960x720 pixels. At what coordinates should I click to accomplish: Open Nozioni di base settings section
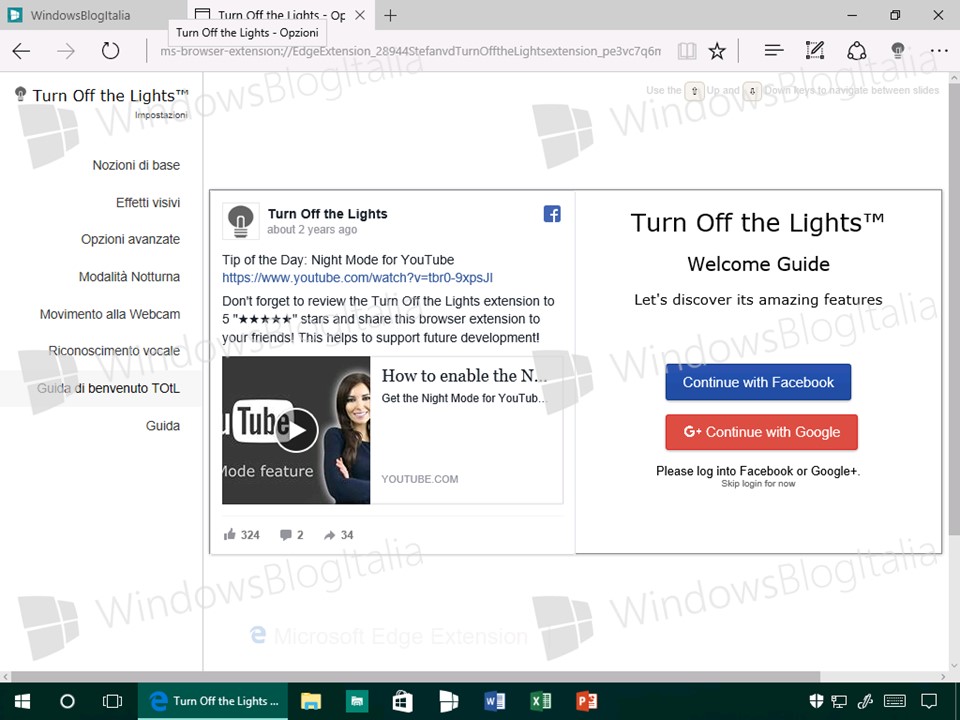(136, 165)
